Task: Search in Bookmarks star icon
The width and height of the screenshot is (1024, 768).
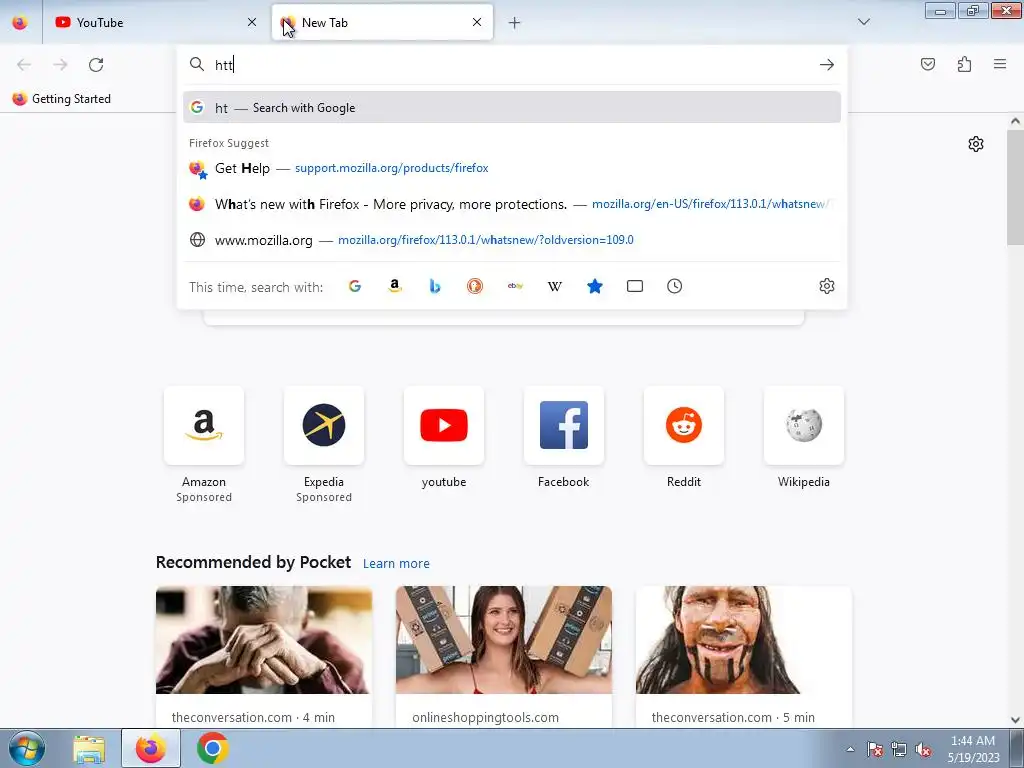Action: point(594,286)
